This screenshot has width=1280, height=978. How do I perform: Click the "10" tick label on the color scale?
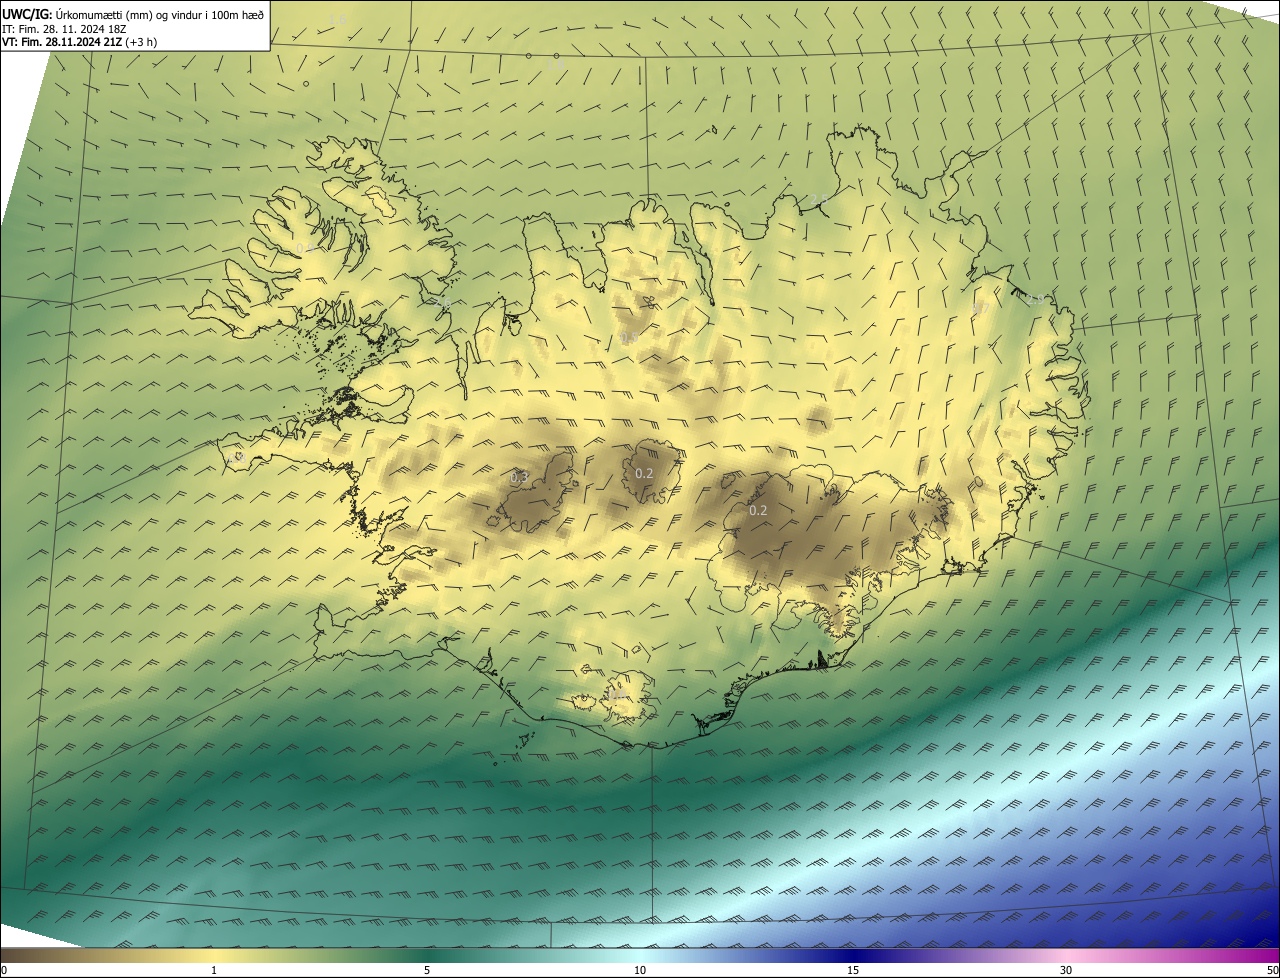coord(640,971)
